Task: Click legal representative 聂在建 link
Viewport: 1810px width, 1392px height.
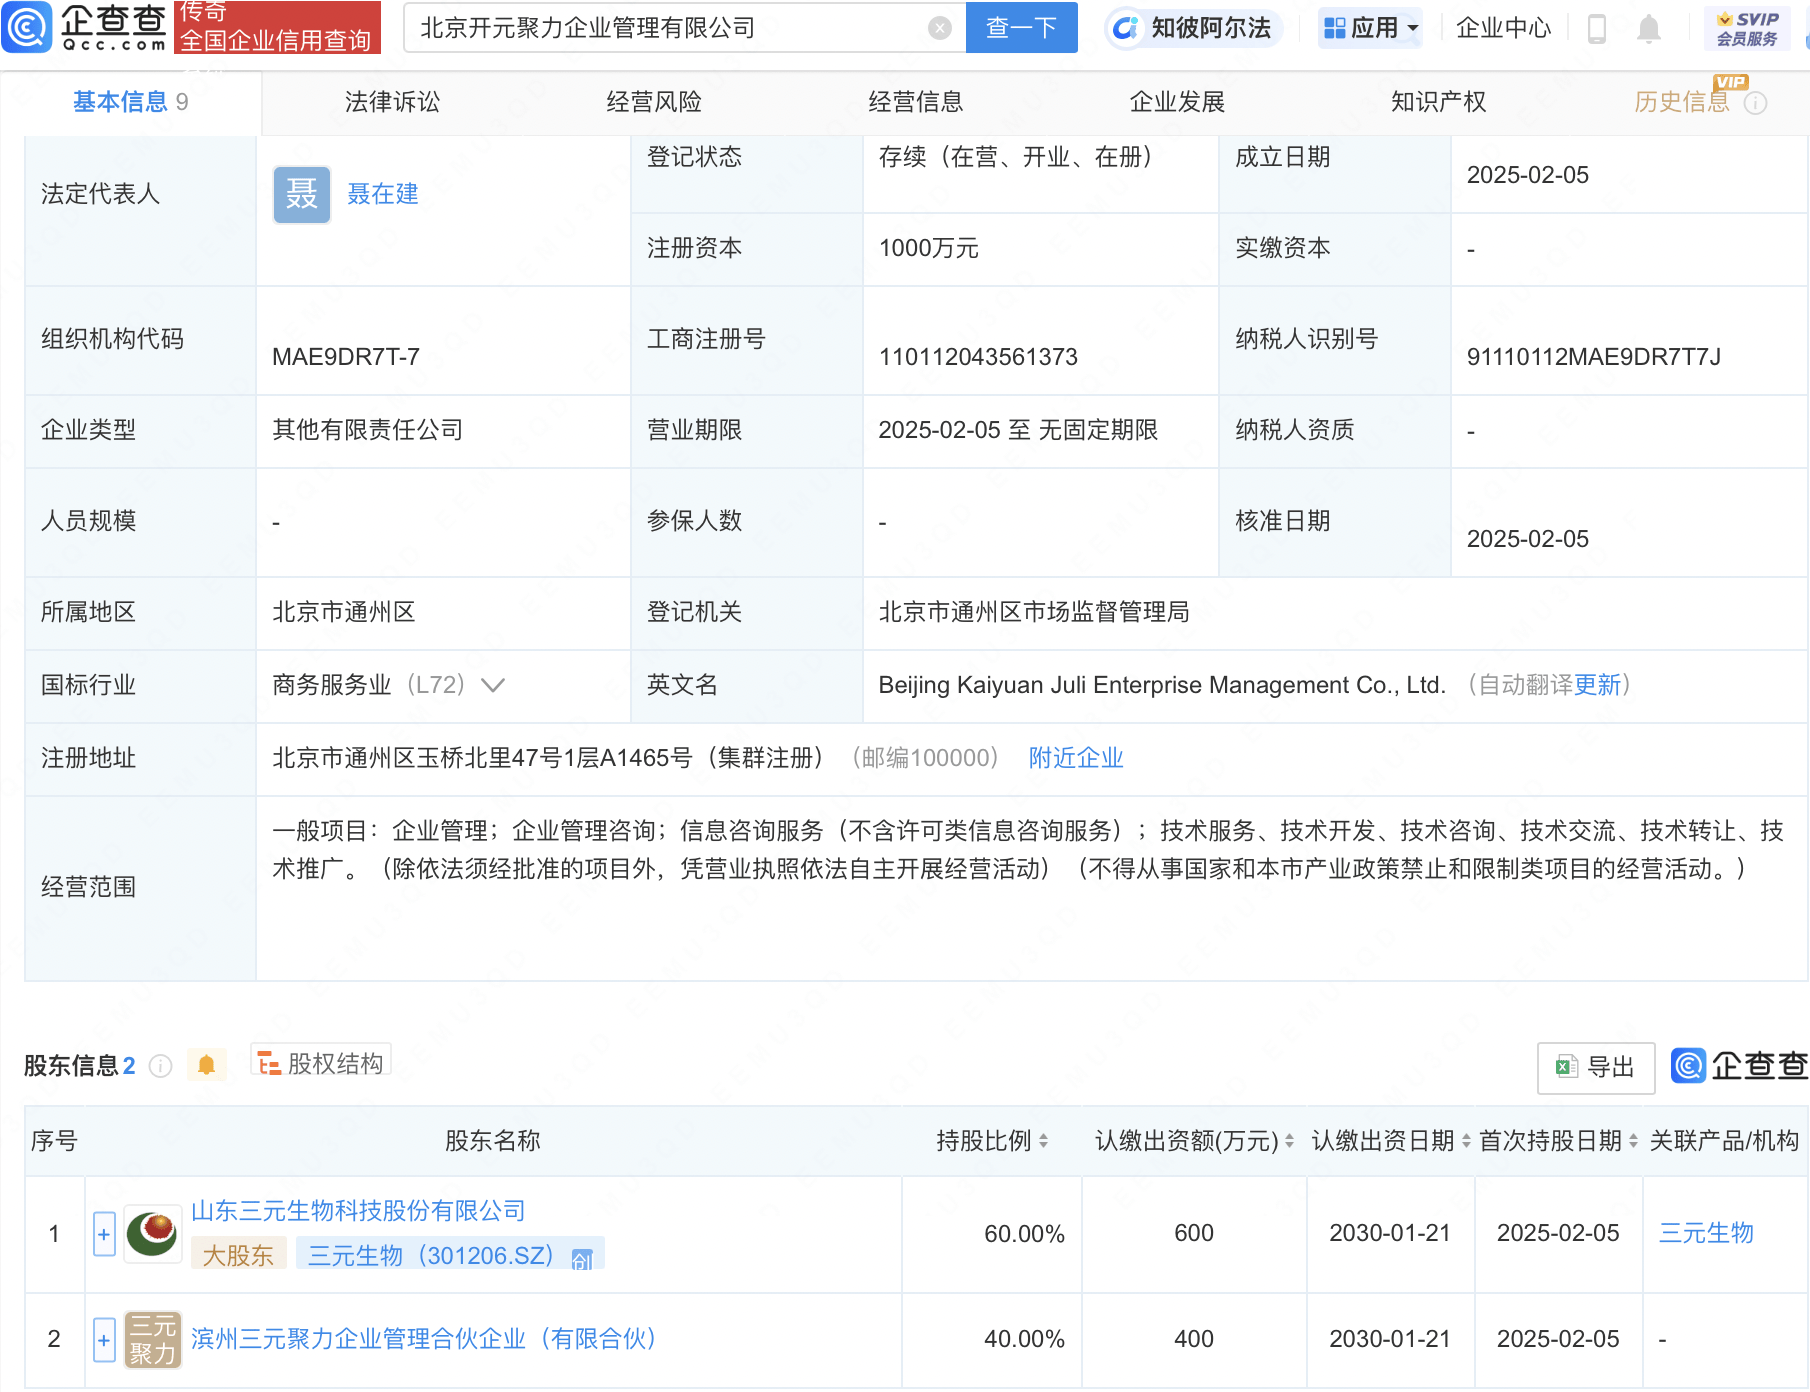Action: (x=383, y=194)
